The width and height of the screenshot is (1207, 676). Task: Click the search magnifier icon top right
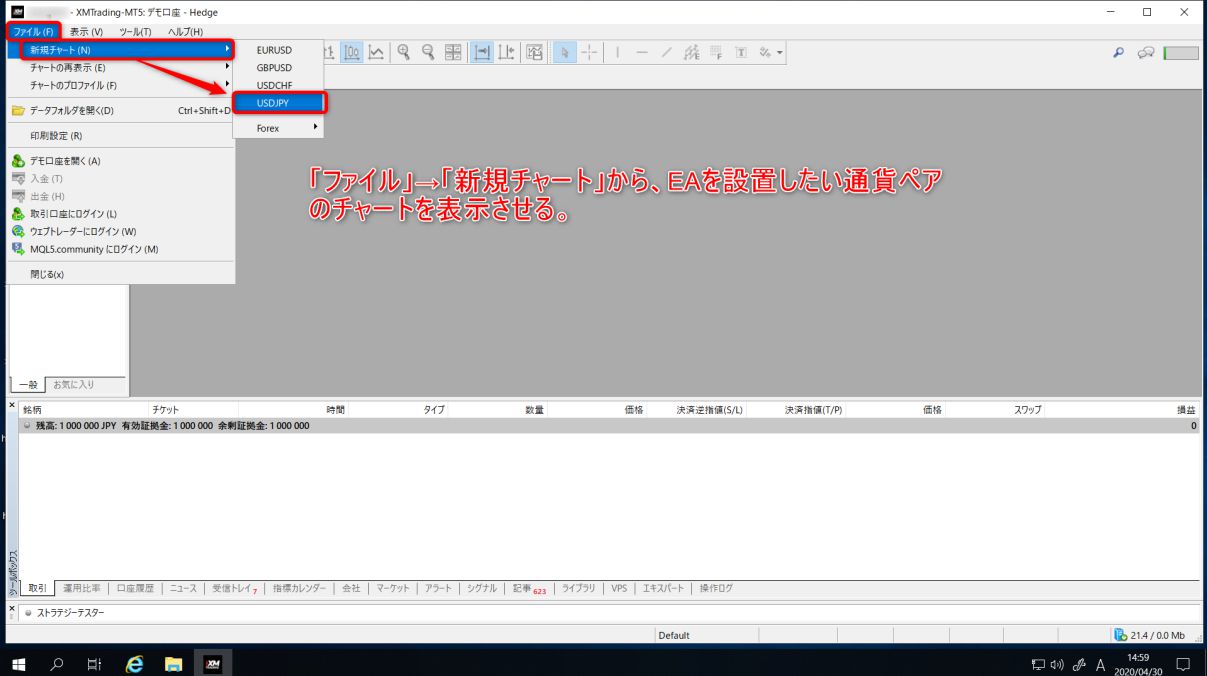point(1119,53)
